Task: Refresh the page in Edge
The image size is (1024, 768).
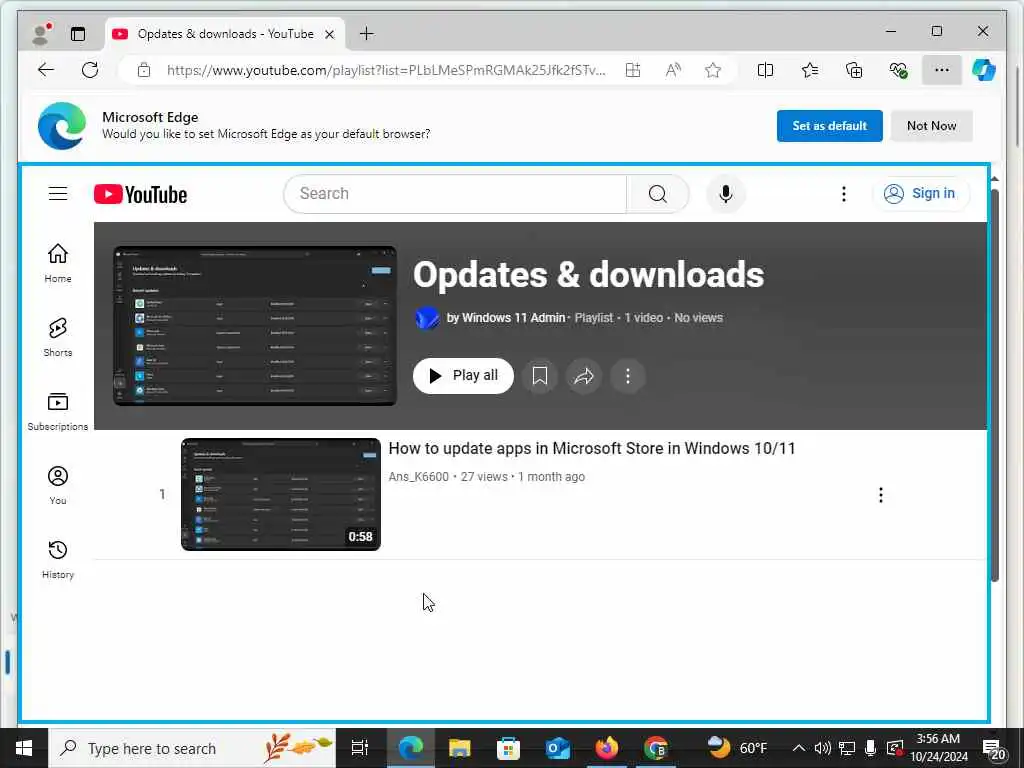Action: coord(89,70)
